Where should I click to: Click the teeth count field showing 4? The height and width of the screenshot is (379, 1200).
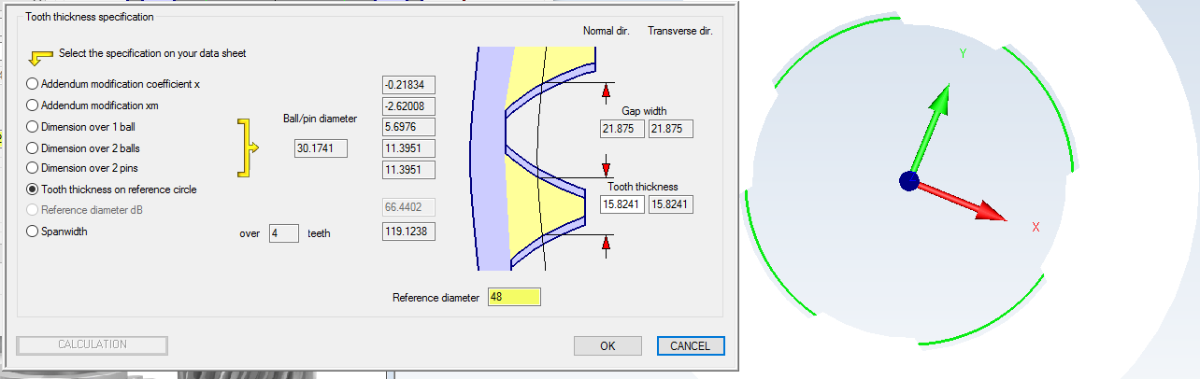coord(284,233)
